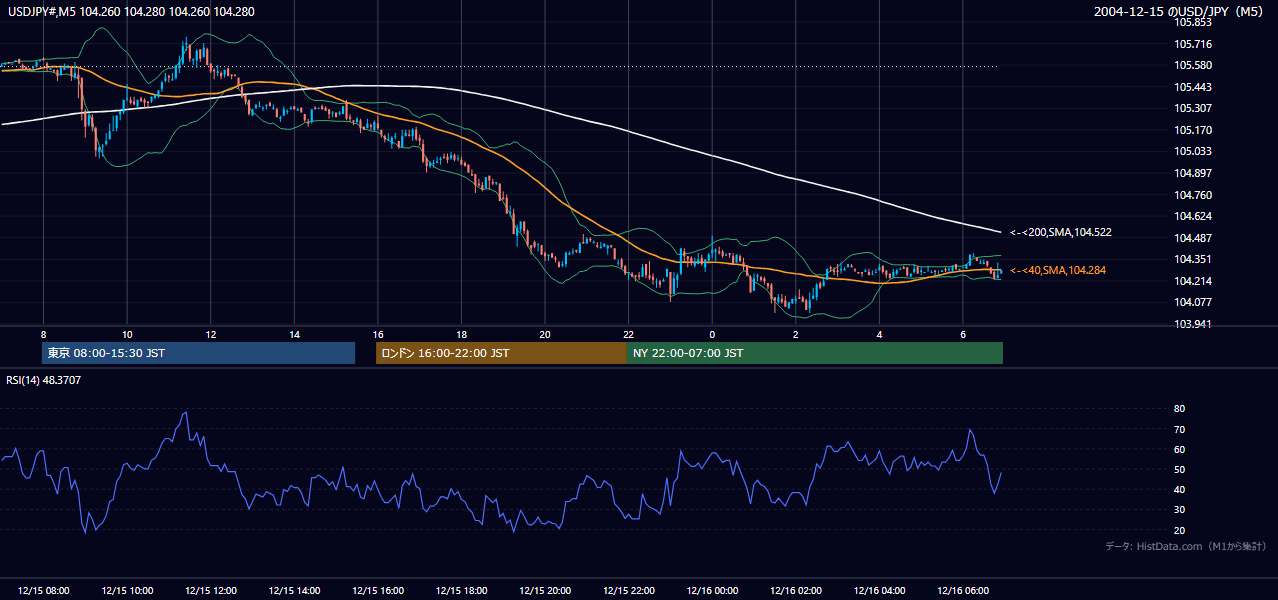Click hour 20 on price chart time axis
The height and width of the screenshot is (600, 1278).
(544, 334)
